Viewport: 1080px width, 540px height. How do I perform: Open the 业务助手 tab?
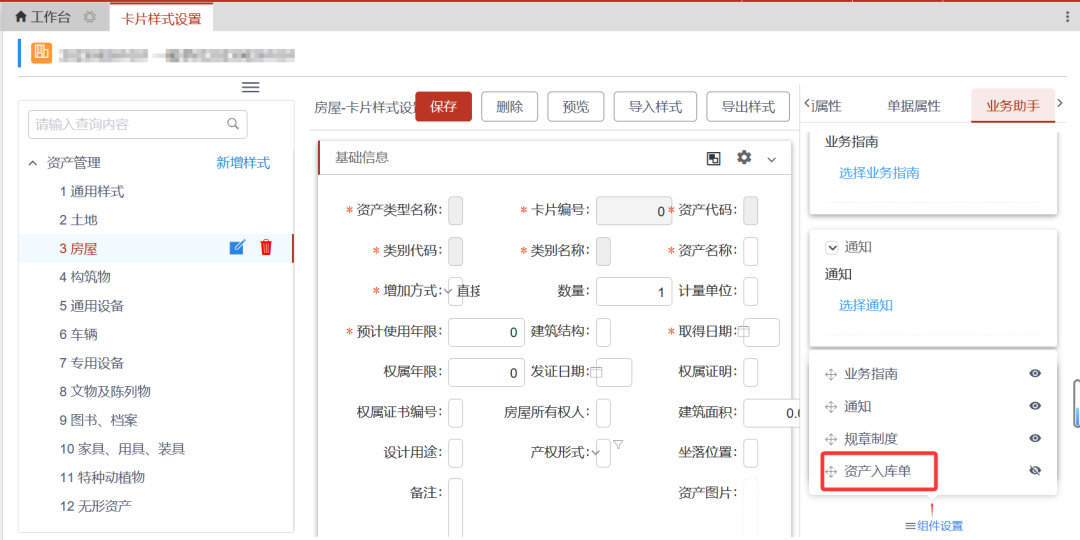[x=1012, y=106]
